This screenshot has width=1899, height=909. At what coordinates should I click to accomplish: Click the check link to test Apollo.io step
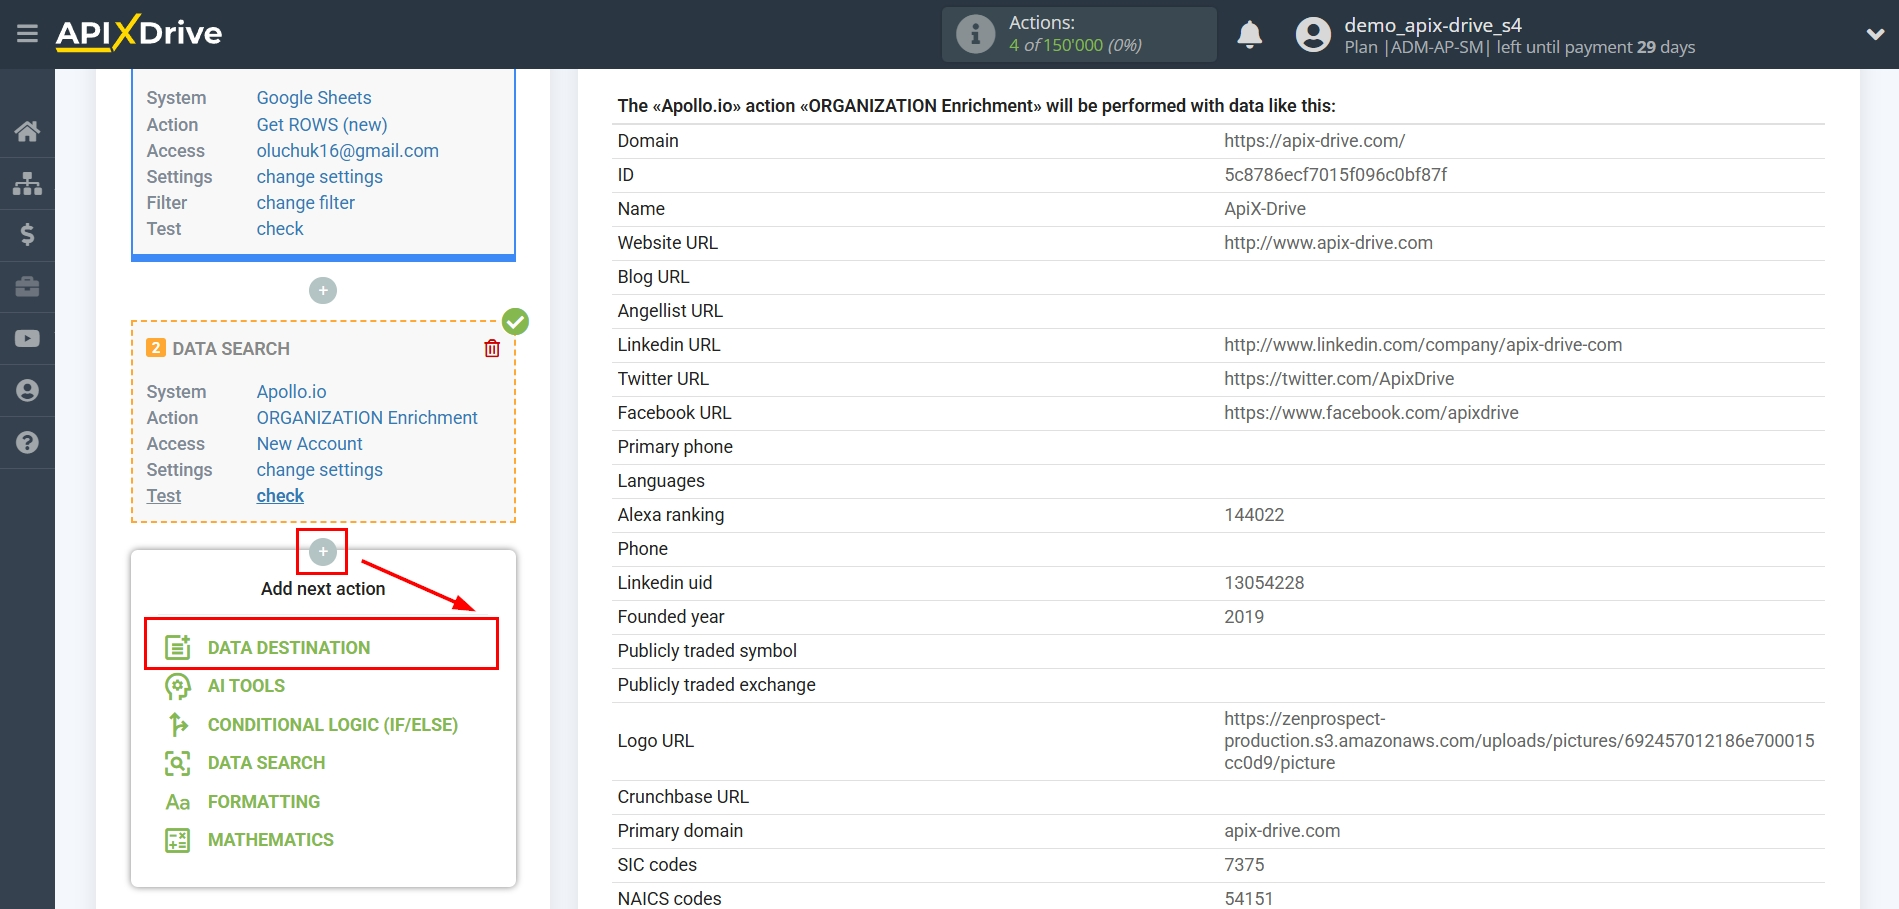pyautogui.click(x=280, y=495)
